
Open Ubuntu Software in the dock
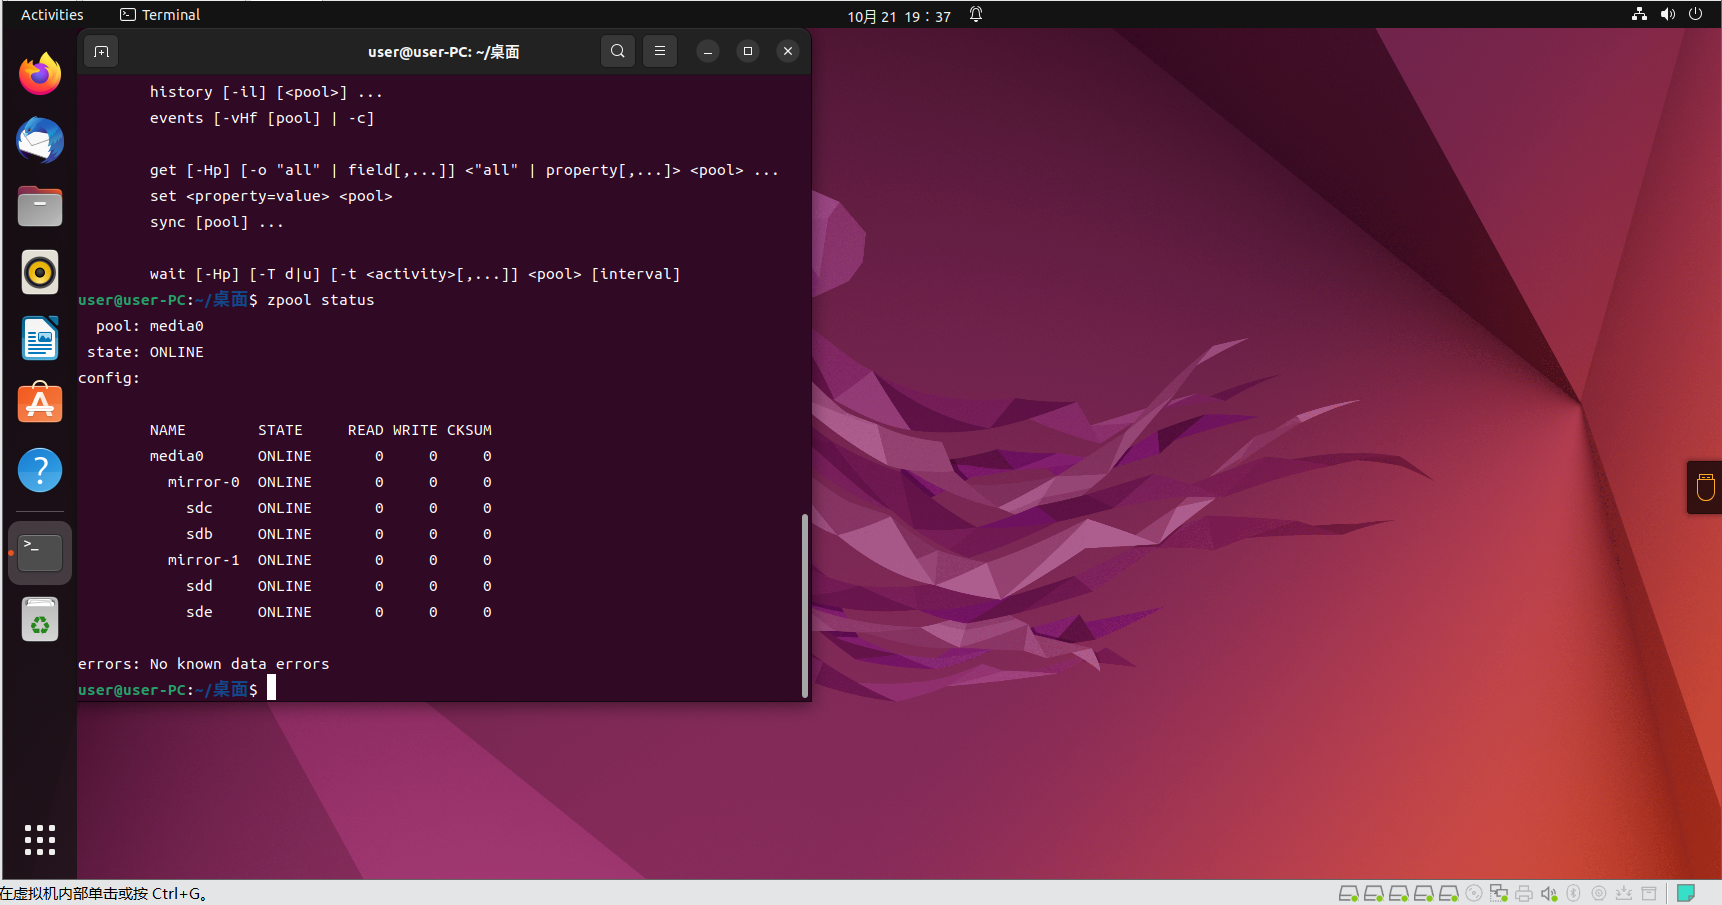pos(40,404)
